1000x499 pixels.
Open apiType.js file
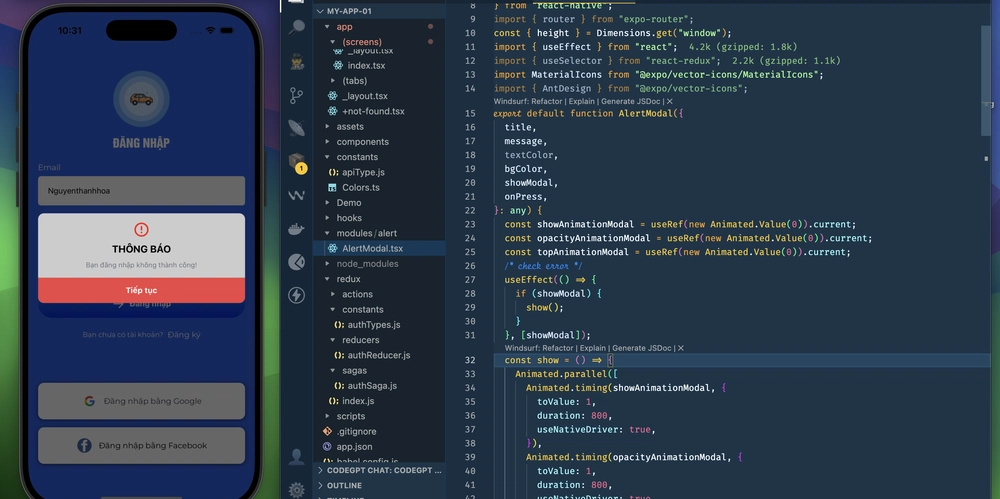point(363,172)
